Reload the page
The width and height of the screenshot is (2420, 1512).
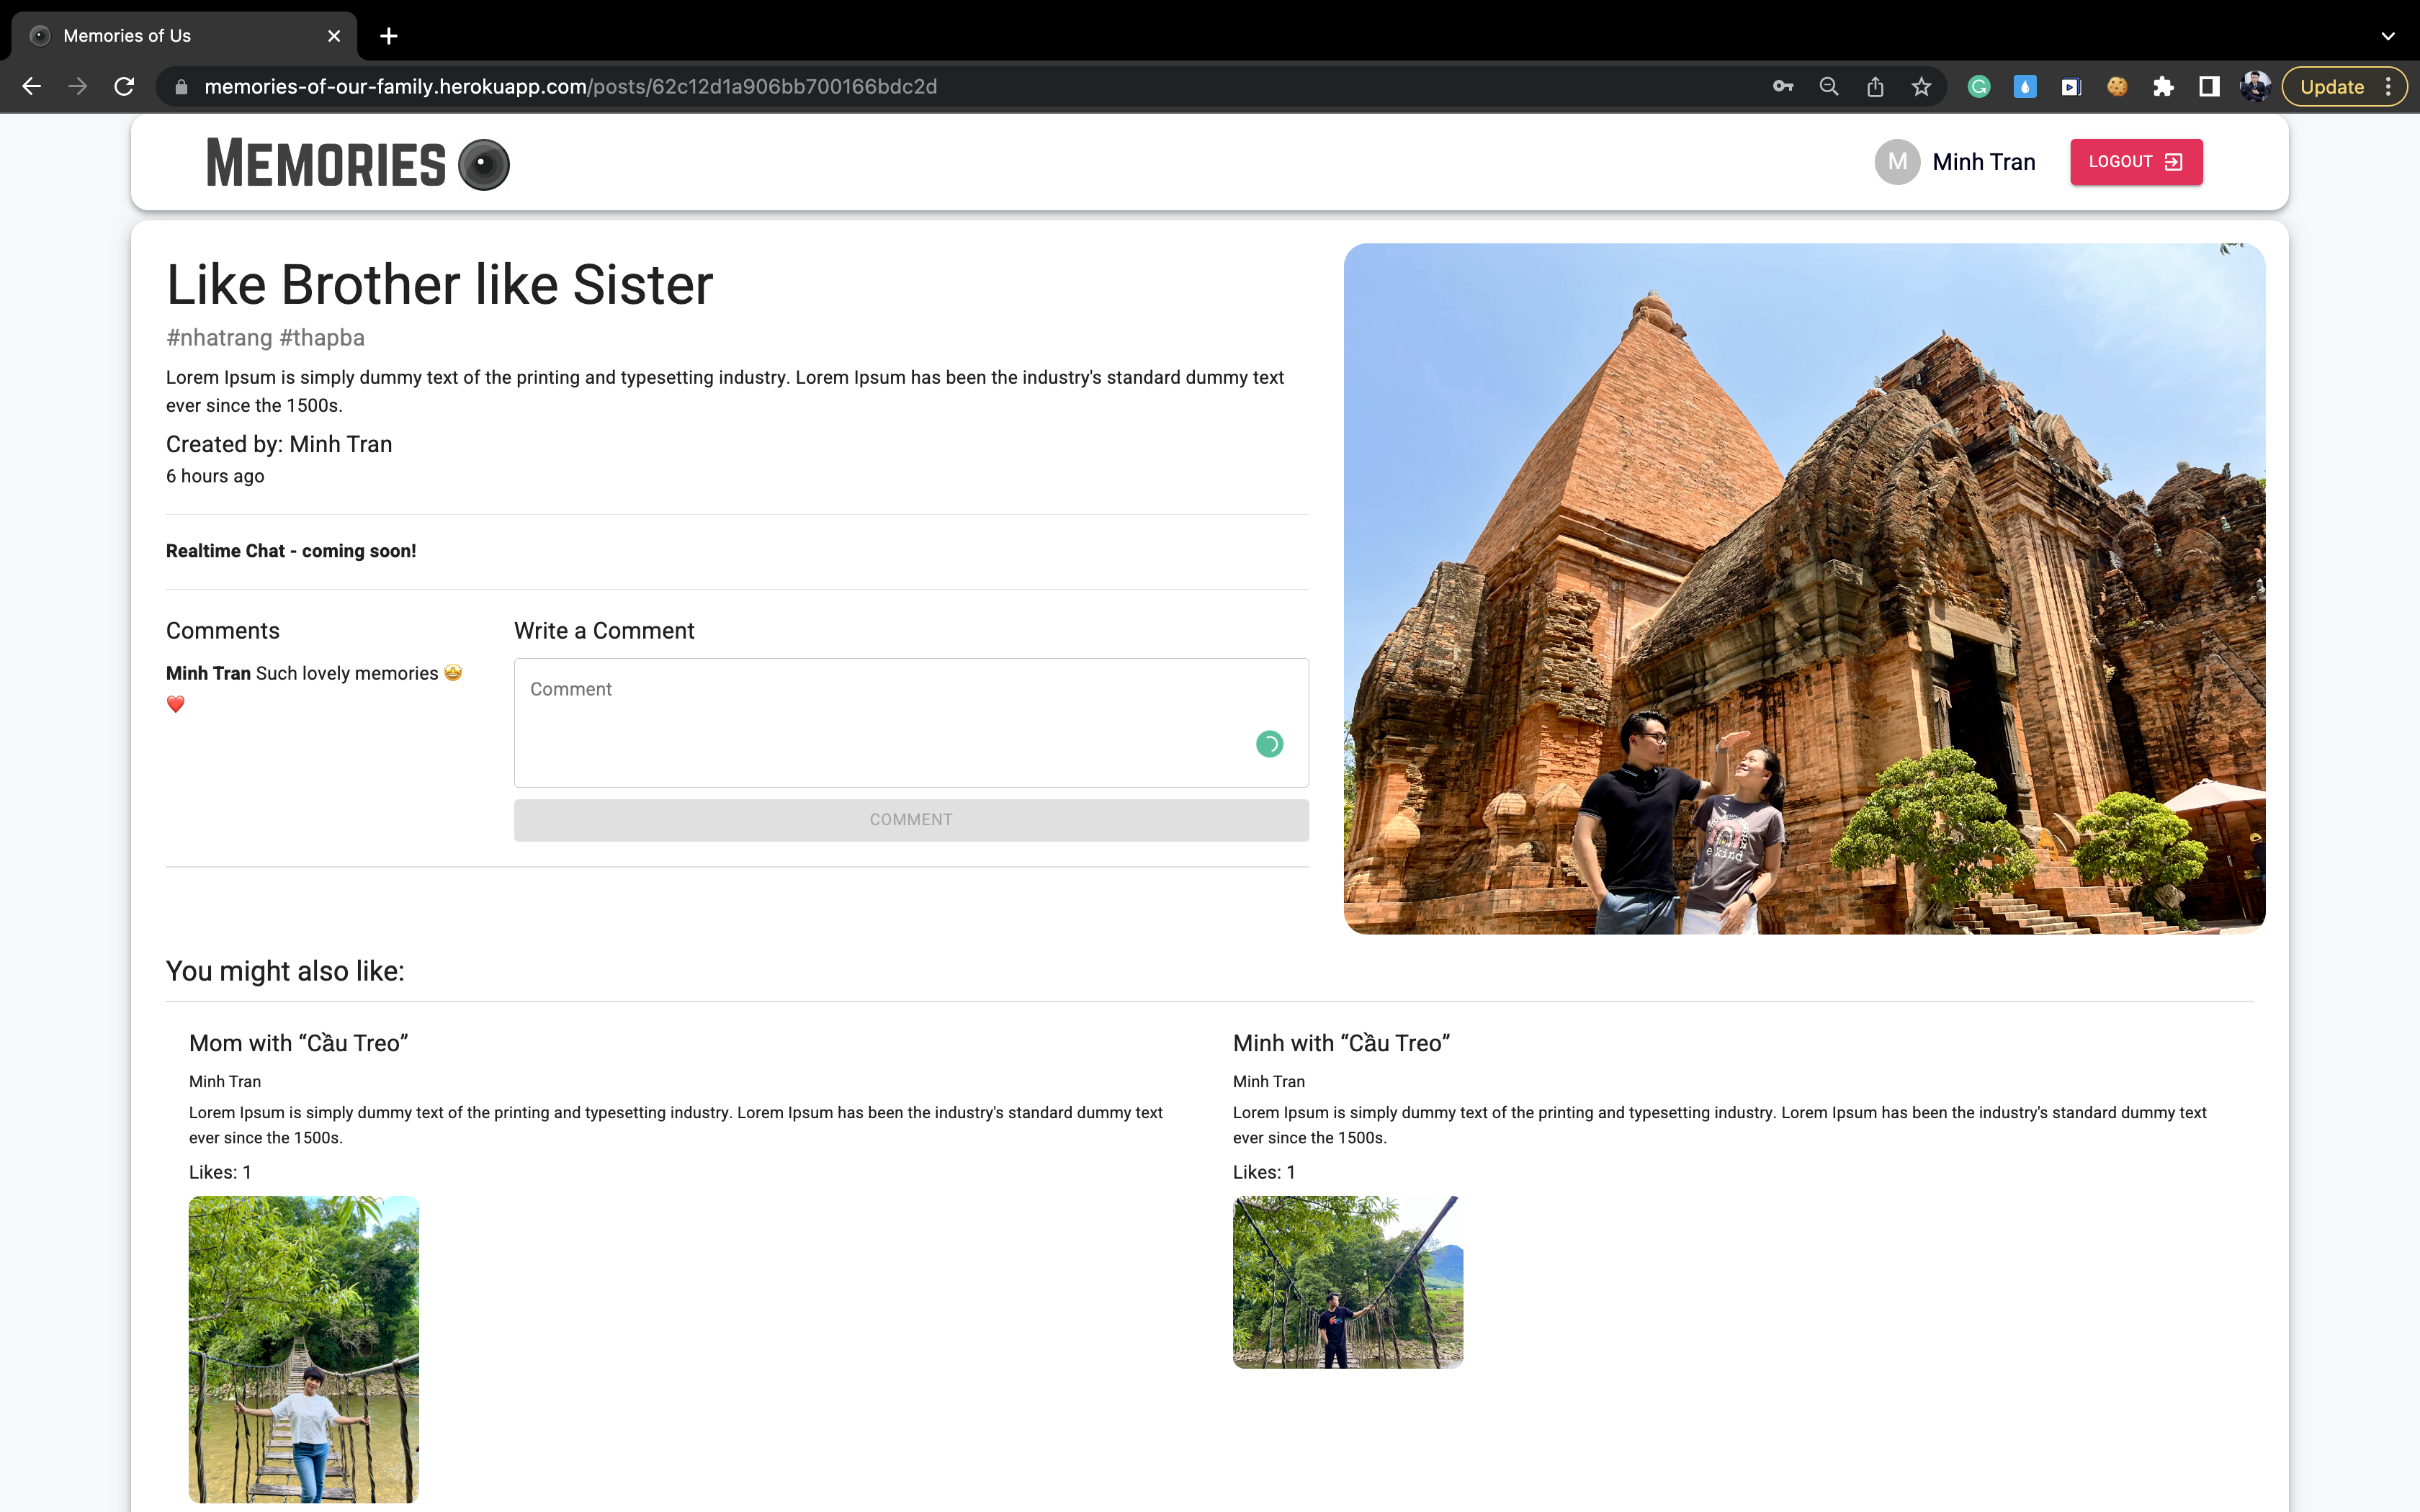(x=124, y=87)
